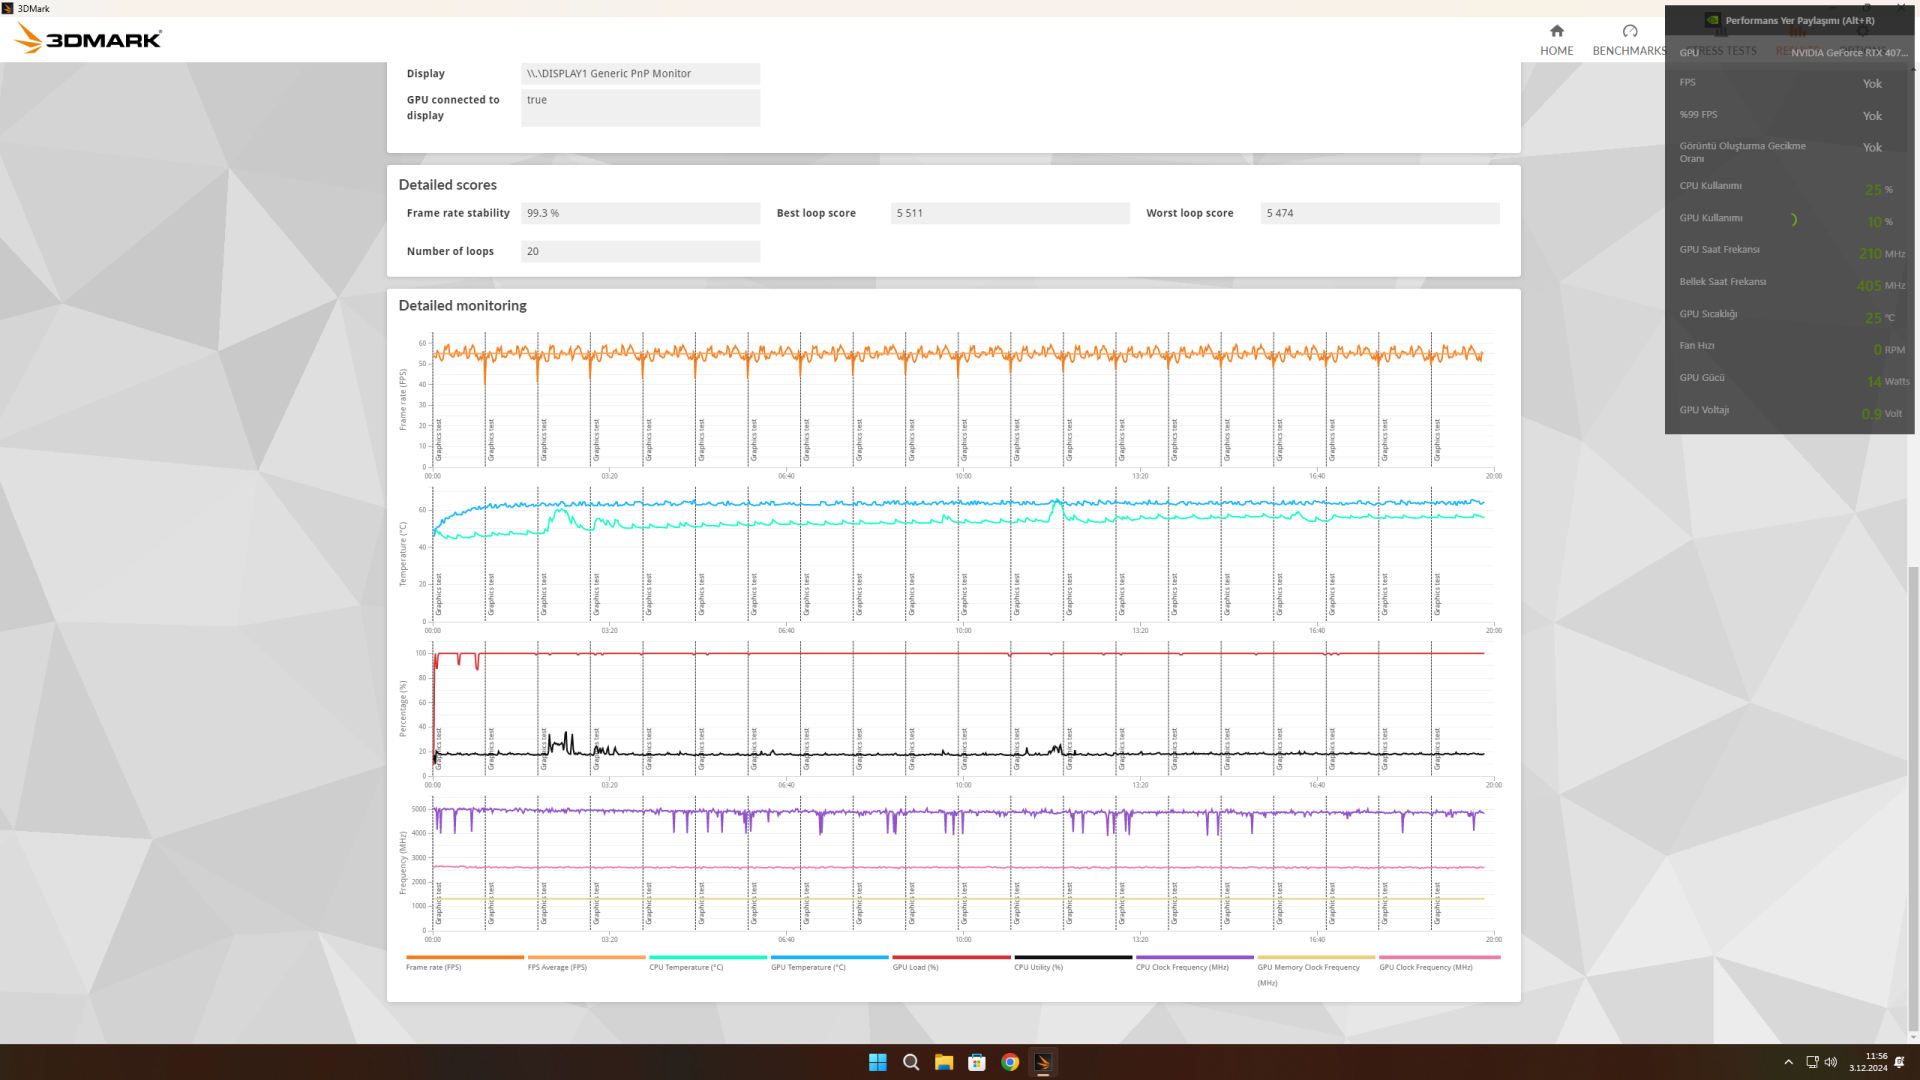This screenshot has width=1920, height=1080.
Task: Click the CPU Clock Frequency purple legend bar
Action: pos(1194,957)
